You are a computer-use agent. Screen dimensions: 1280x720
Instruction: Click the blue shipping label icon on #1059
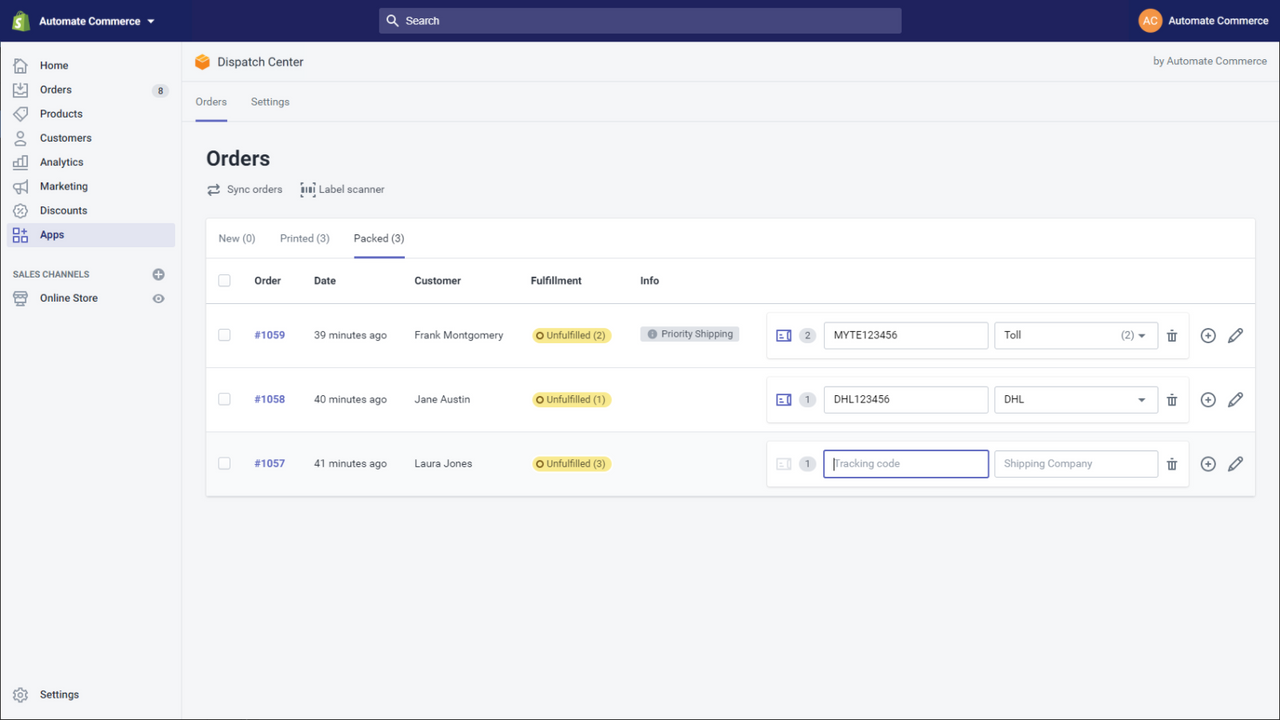click(784, 335)
